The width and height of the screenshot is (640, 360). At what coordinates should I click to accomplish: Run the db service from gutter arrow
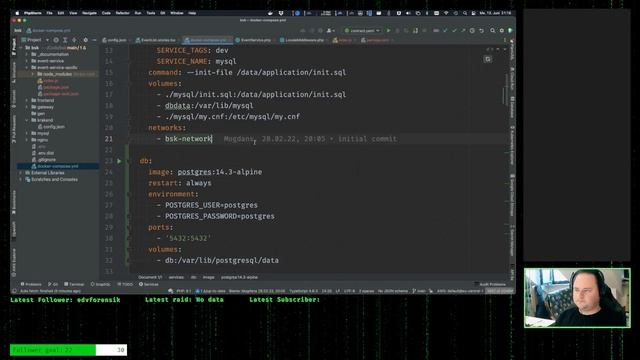(119, 161)
